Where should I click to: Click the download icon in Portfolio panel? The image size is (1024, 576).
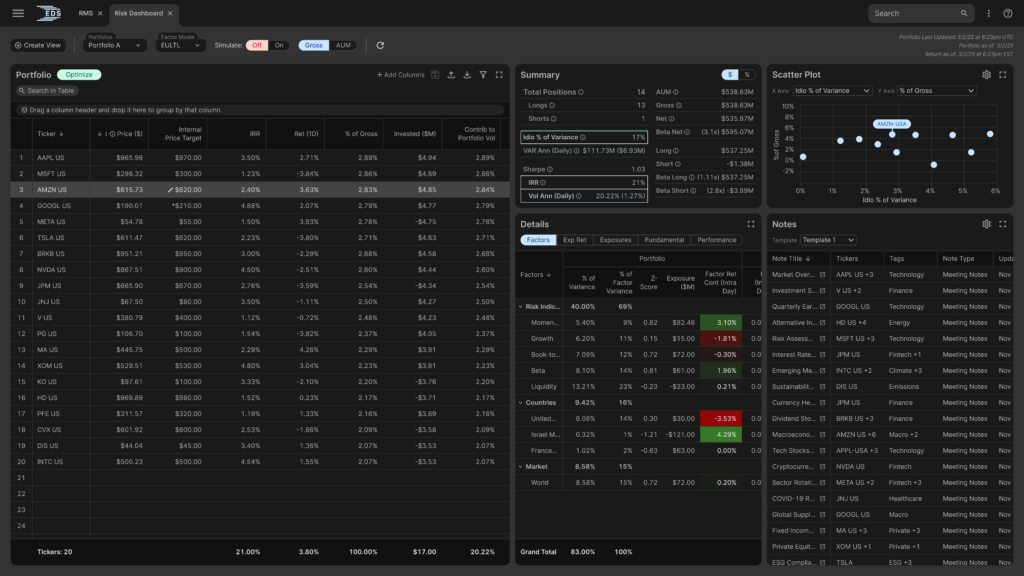point(467,75)
